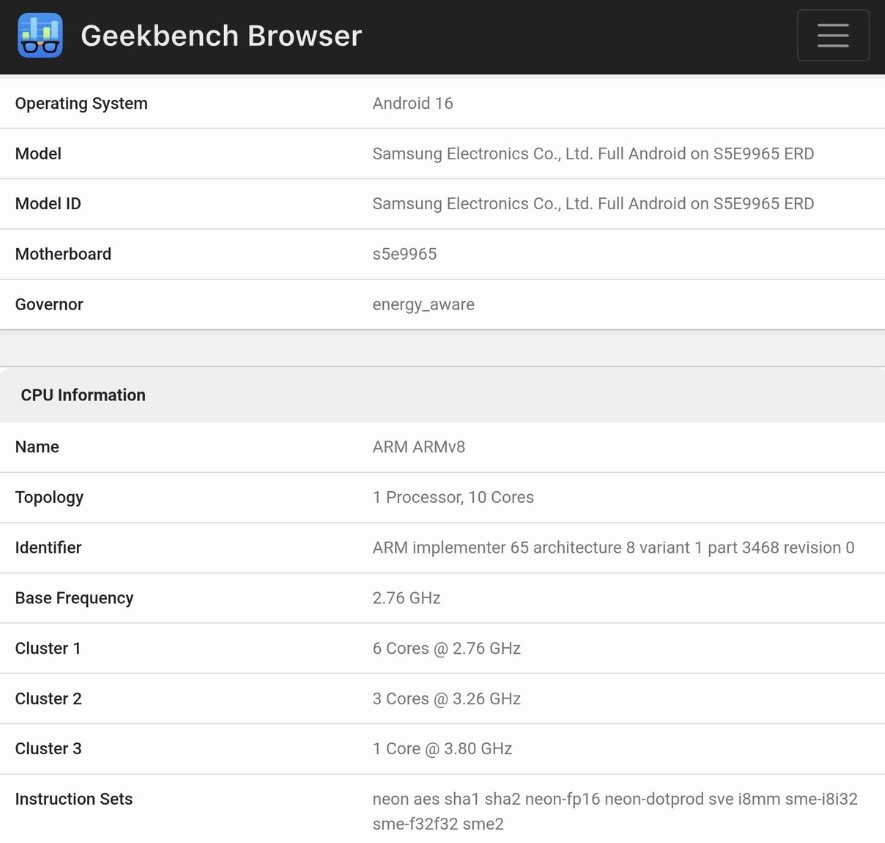Select Cluster 1 cores value
This screenshot has height=843, width=885.
(x=446, y=649)
